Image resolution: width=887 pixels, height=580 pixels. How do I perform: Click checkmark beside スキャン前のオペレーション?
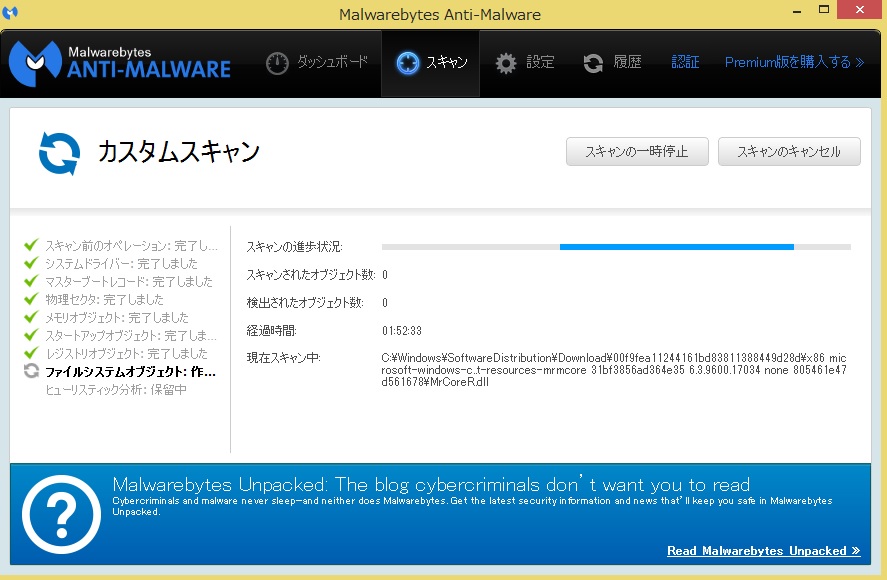(x=31, y=245)
